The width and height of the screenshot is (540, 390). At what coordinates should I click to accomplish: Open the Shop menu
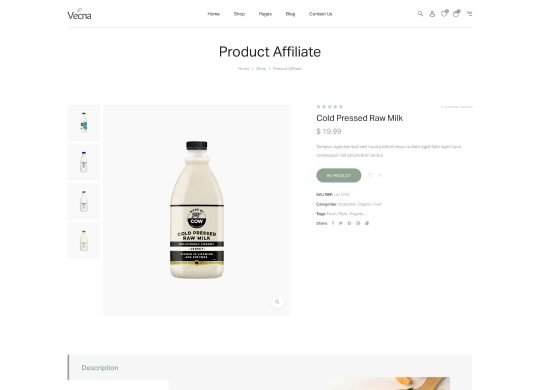(x=239, y=14)
